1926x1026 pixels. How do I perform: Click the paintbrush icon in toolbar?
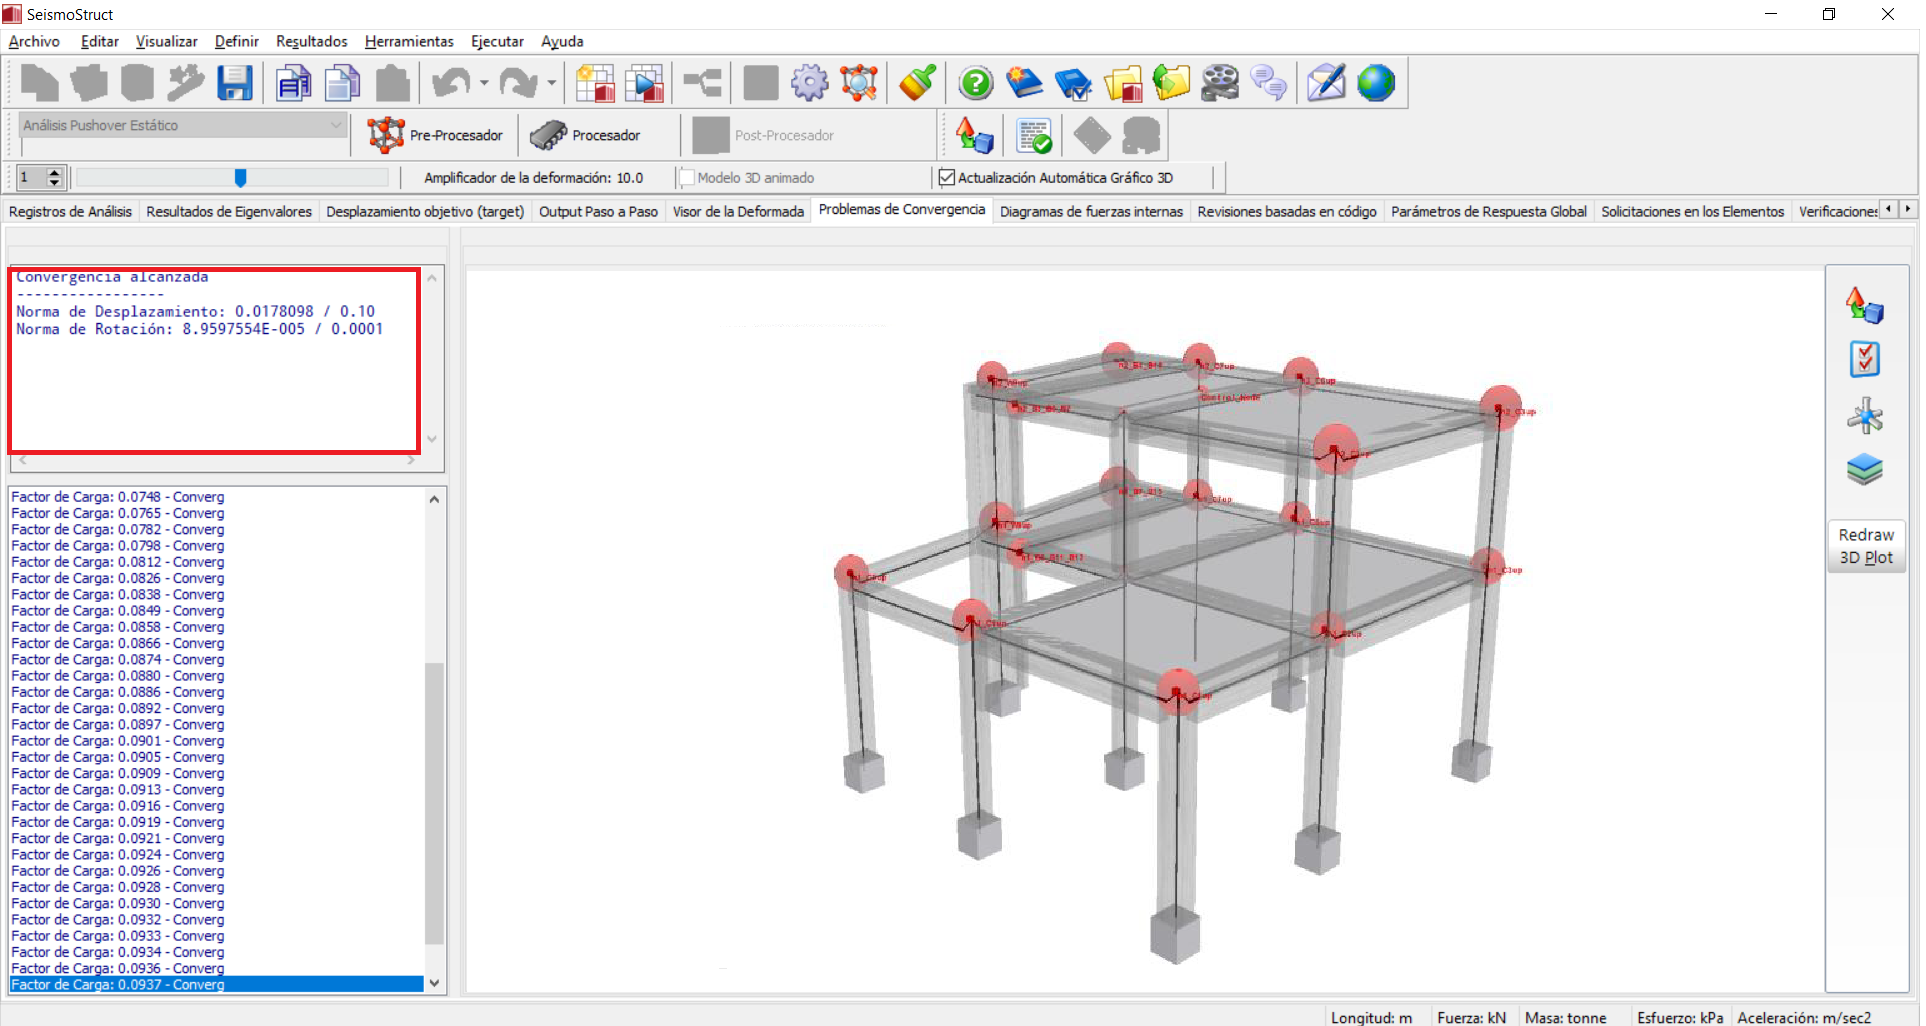[x=917, y=83]
